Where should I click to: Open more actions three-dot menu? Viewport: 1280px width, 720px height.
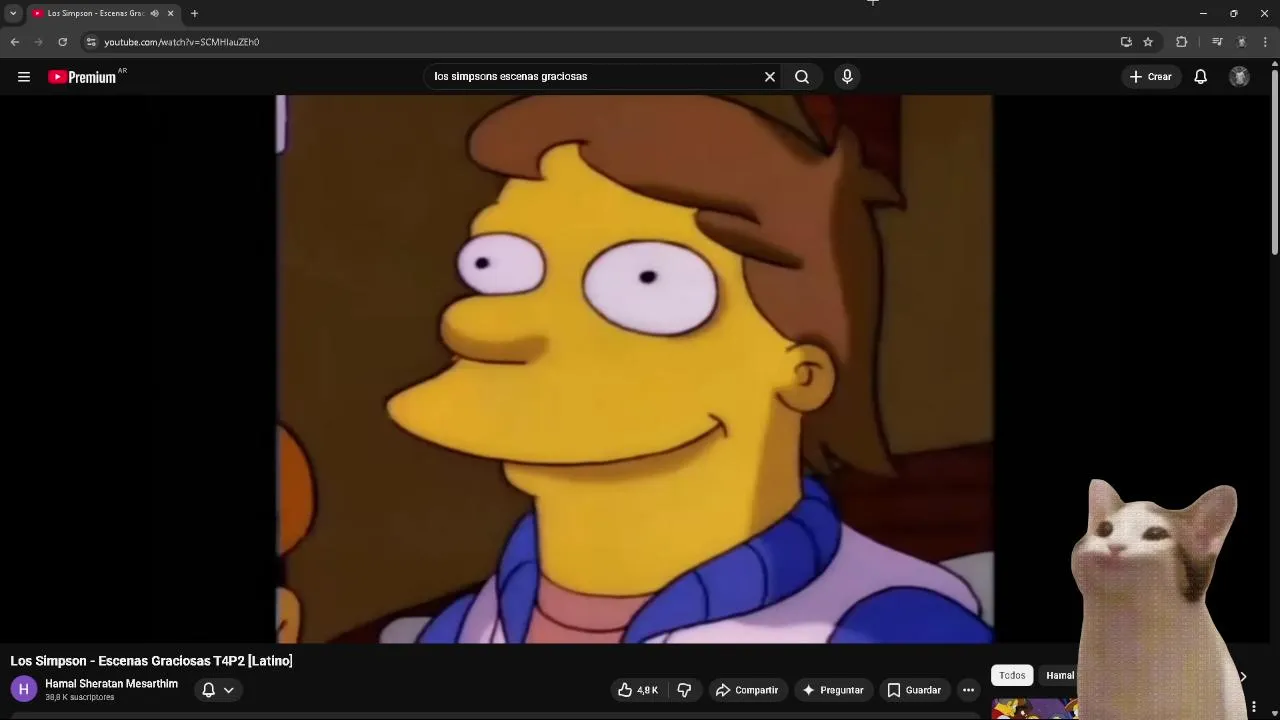coord(968,690)
